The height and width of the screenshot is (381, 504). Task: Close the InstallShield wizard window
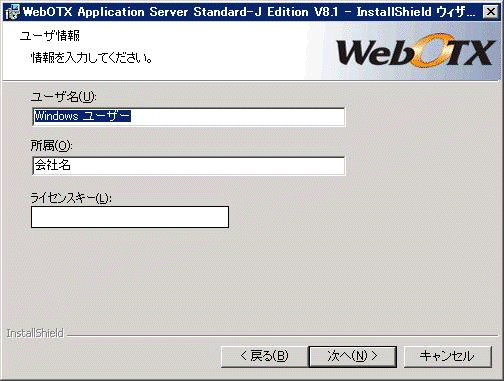pos(491,12)
